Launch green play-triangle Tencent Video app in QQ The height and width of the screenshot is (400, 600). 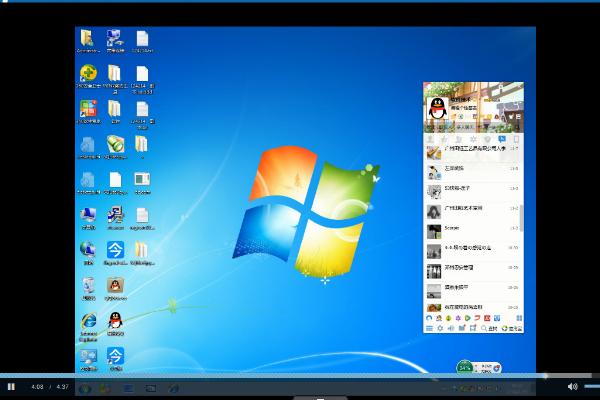coord(468,318)
